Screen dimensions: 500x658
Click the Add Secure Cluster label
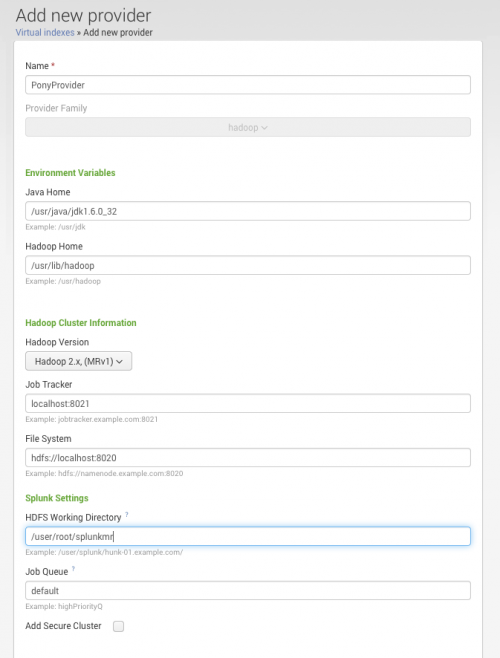point(63,626)
